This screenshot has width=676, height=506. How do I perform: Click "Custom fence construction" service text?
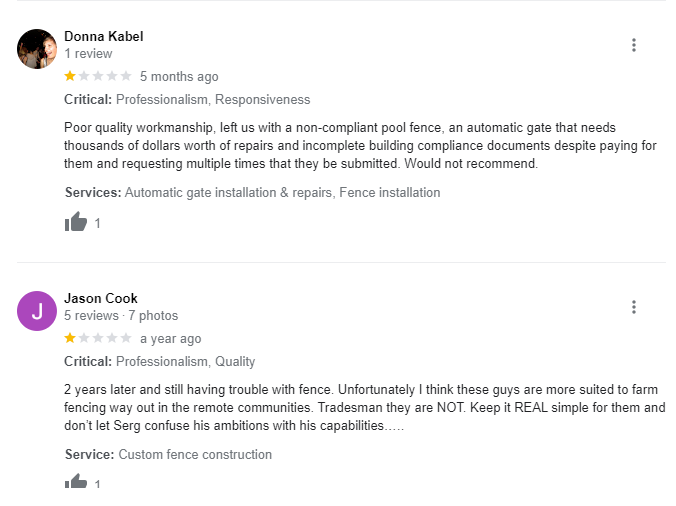[x=195, y=454]
